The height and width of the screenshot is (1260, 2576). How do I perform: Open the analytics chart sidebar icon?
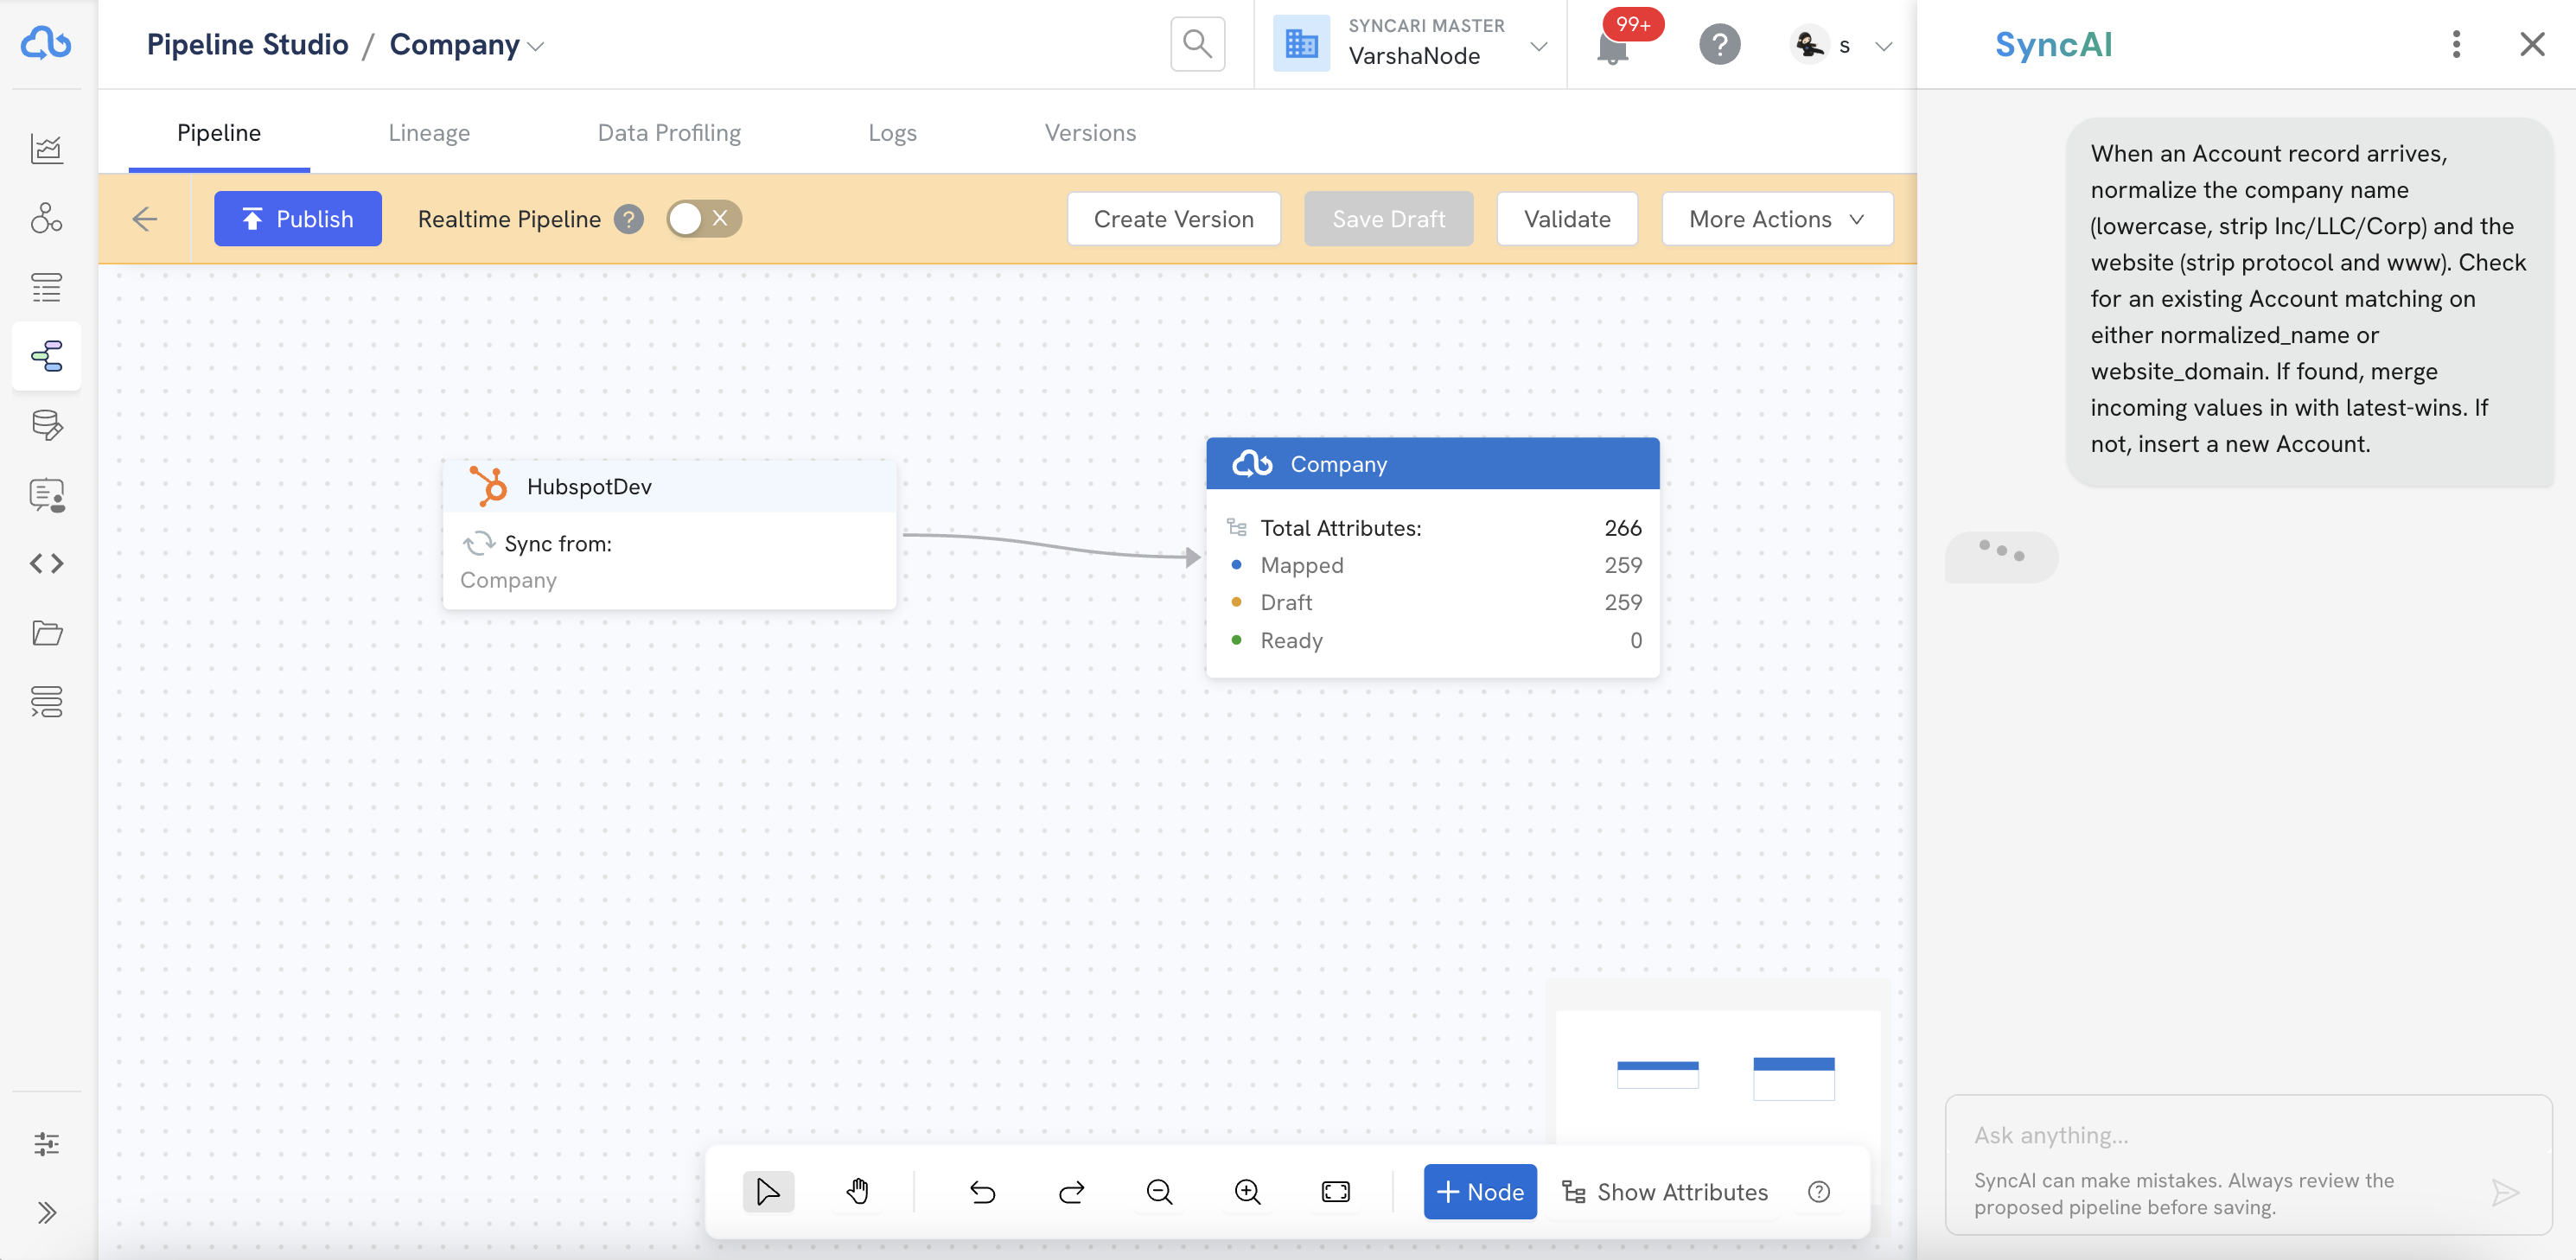(46, 149)
